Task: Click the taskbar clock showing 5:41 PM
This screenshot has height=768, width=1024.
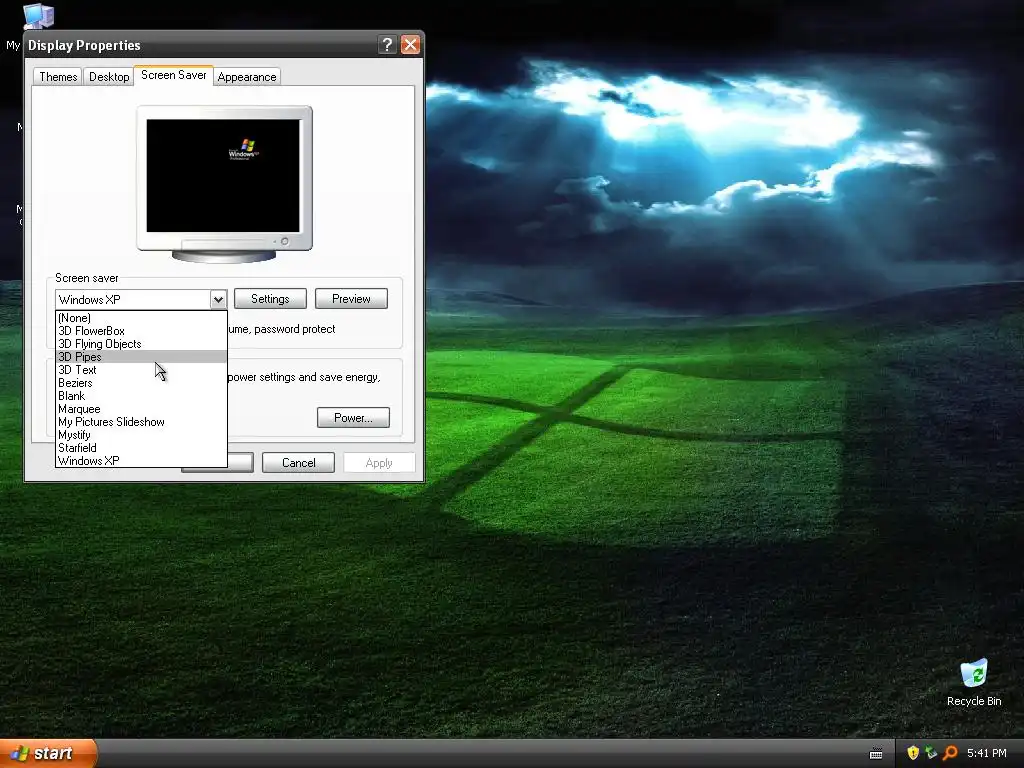Action: [986, 753]
